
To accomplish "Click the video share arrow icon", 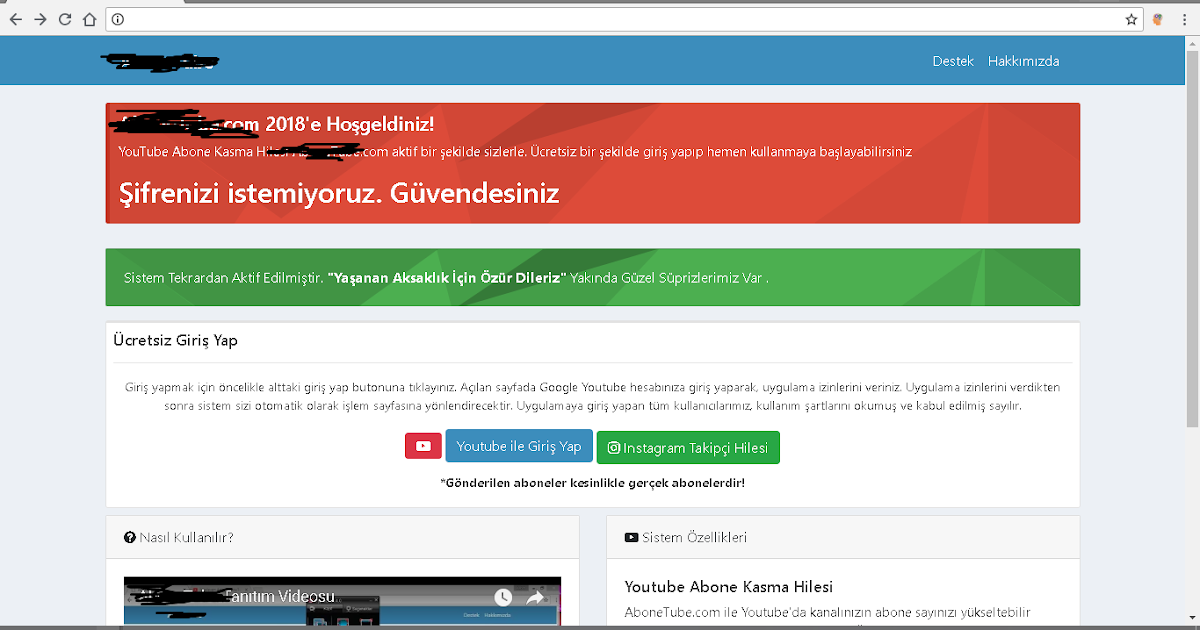I will tap(534, 597).
